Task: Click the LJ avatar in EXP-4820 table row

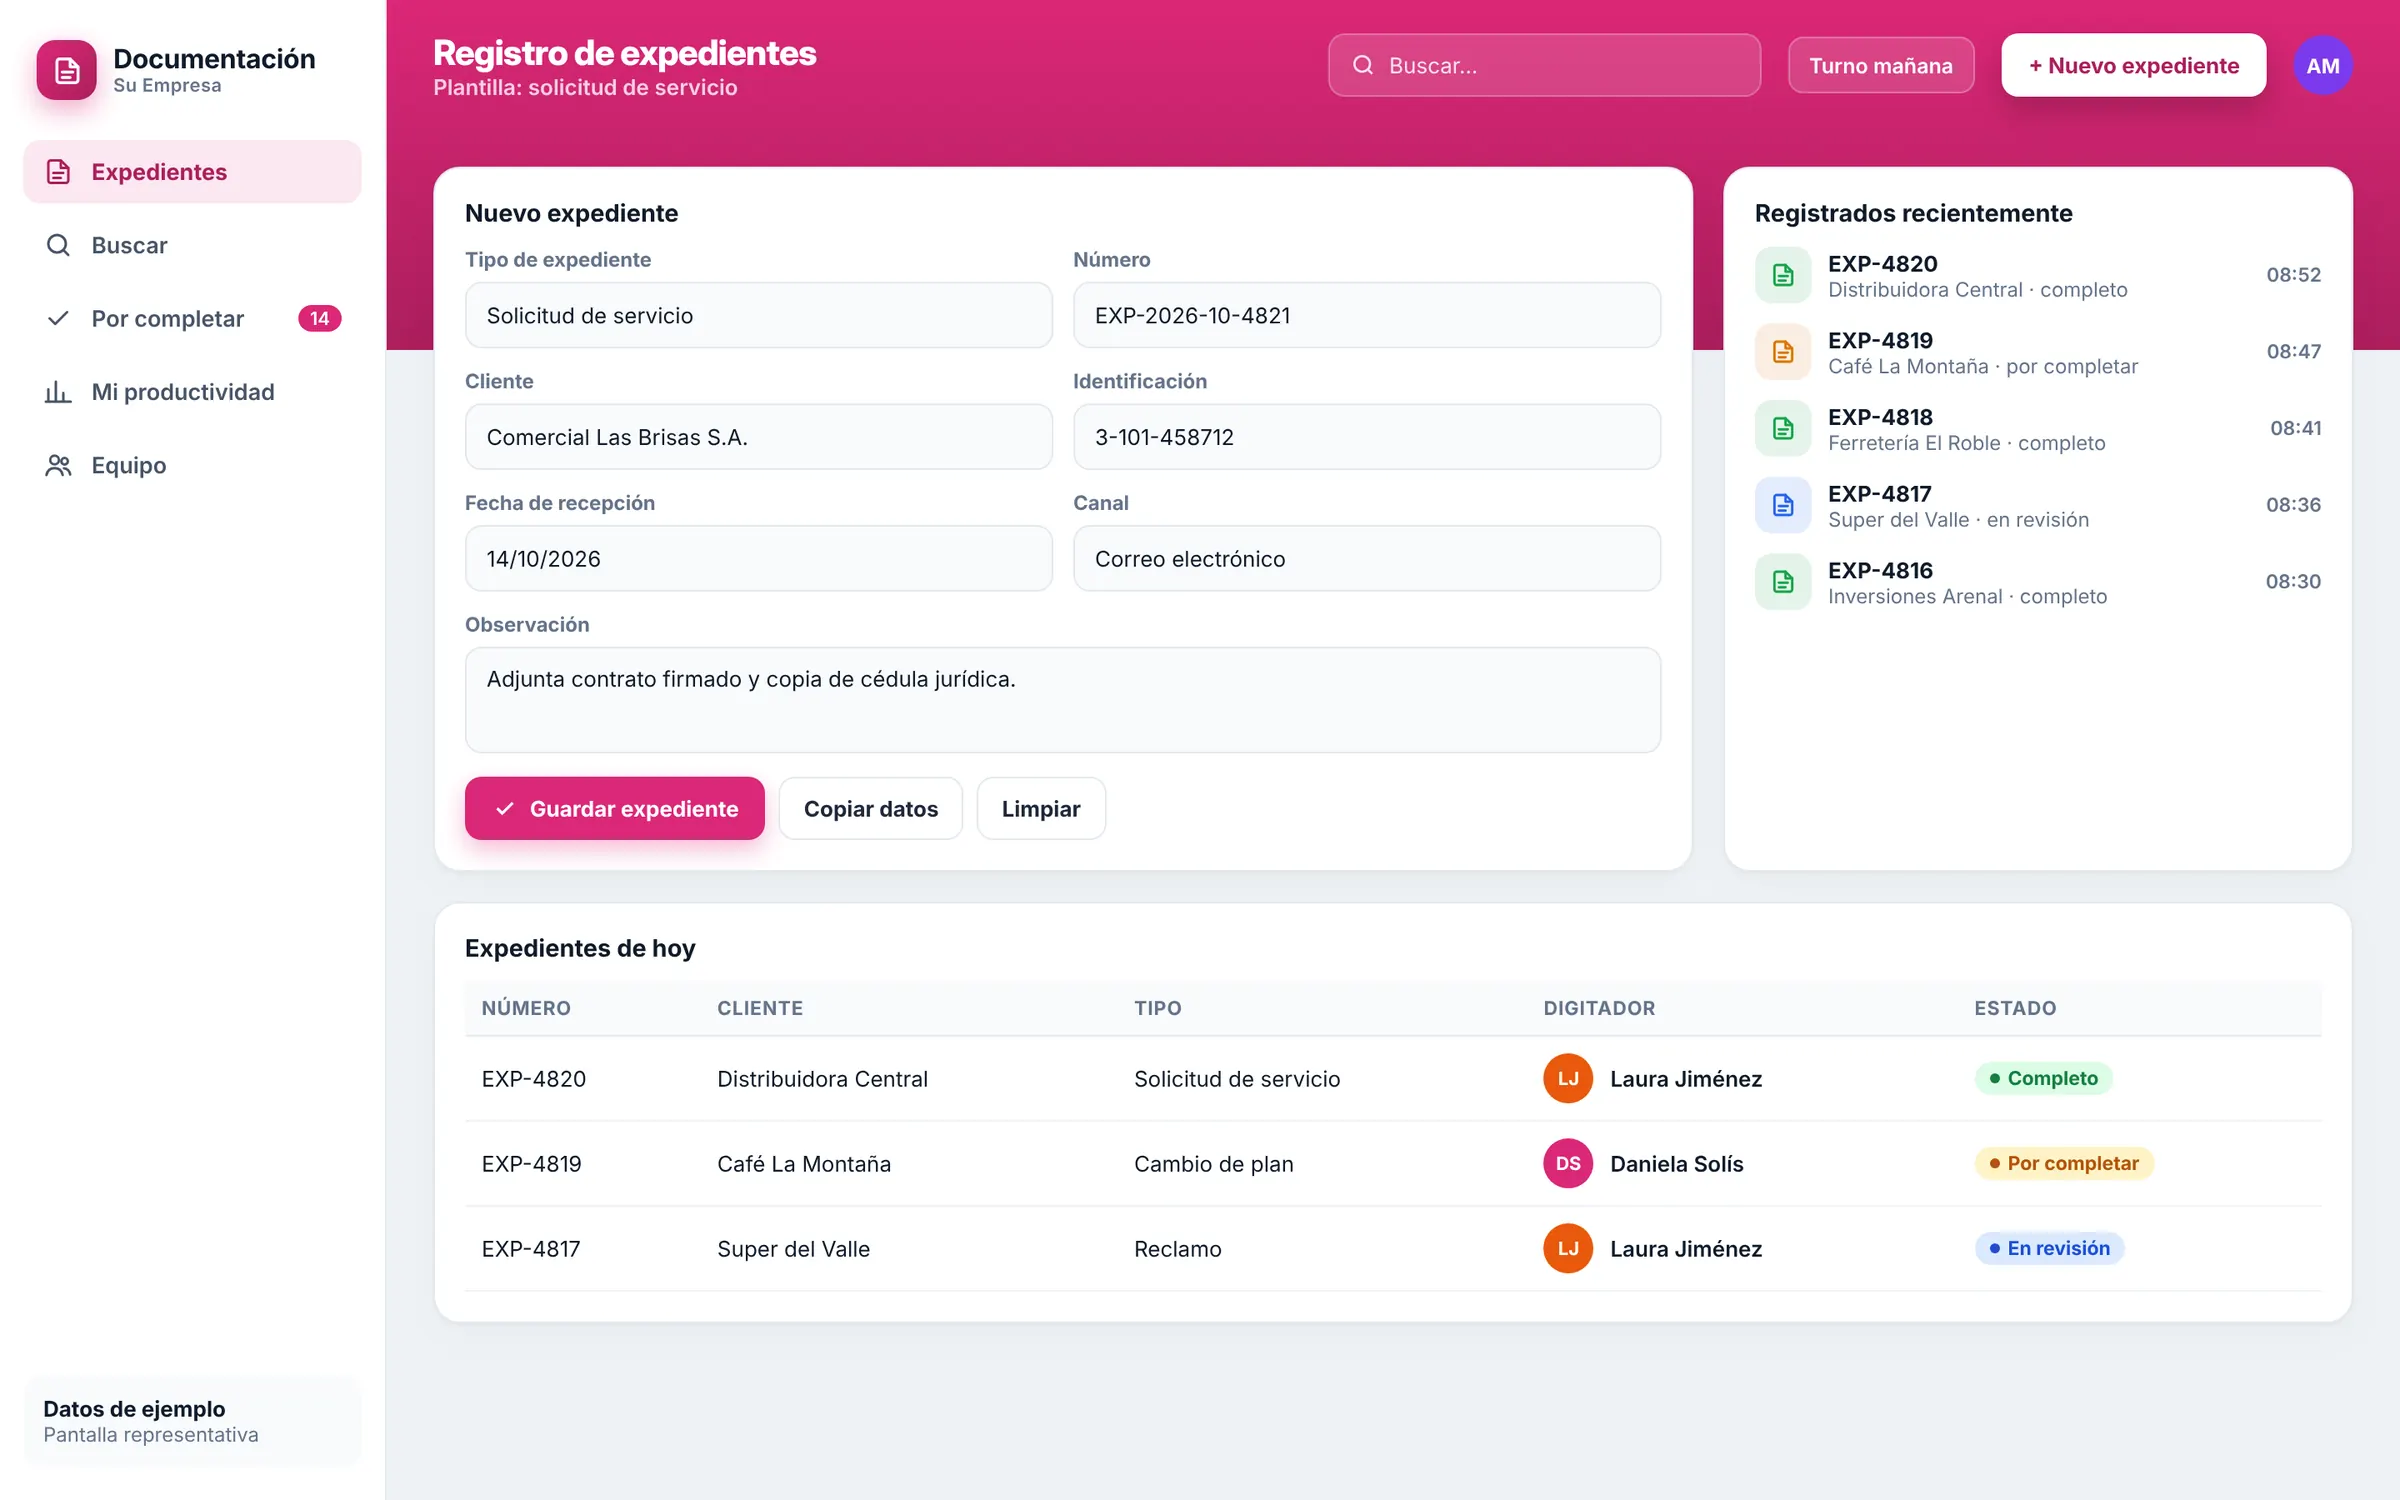Action: [1568, 1078]
